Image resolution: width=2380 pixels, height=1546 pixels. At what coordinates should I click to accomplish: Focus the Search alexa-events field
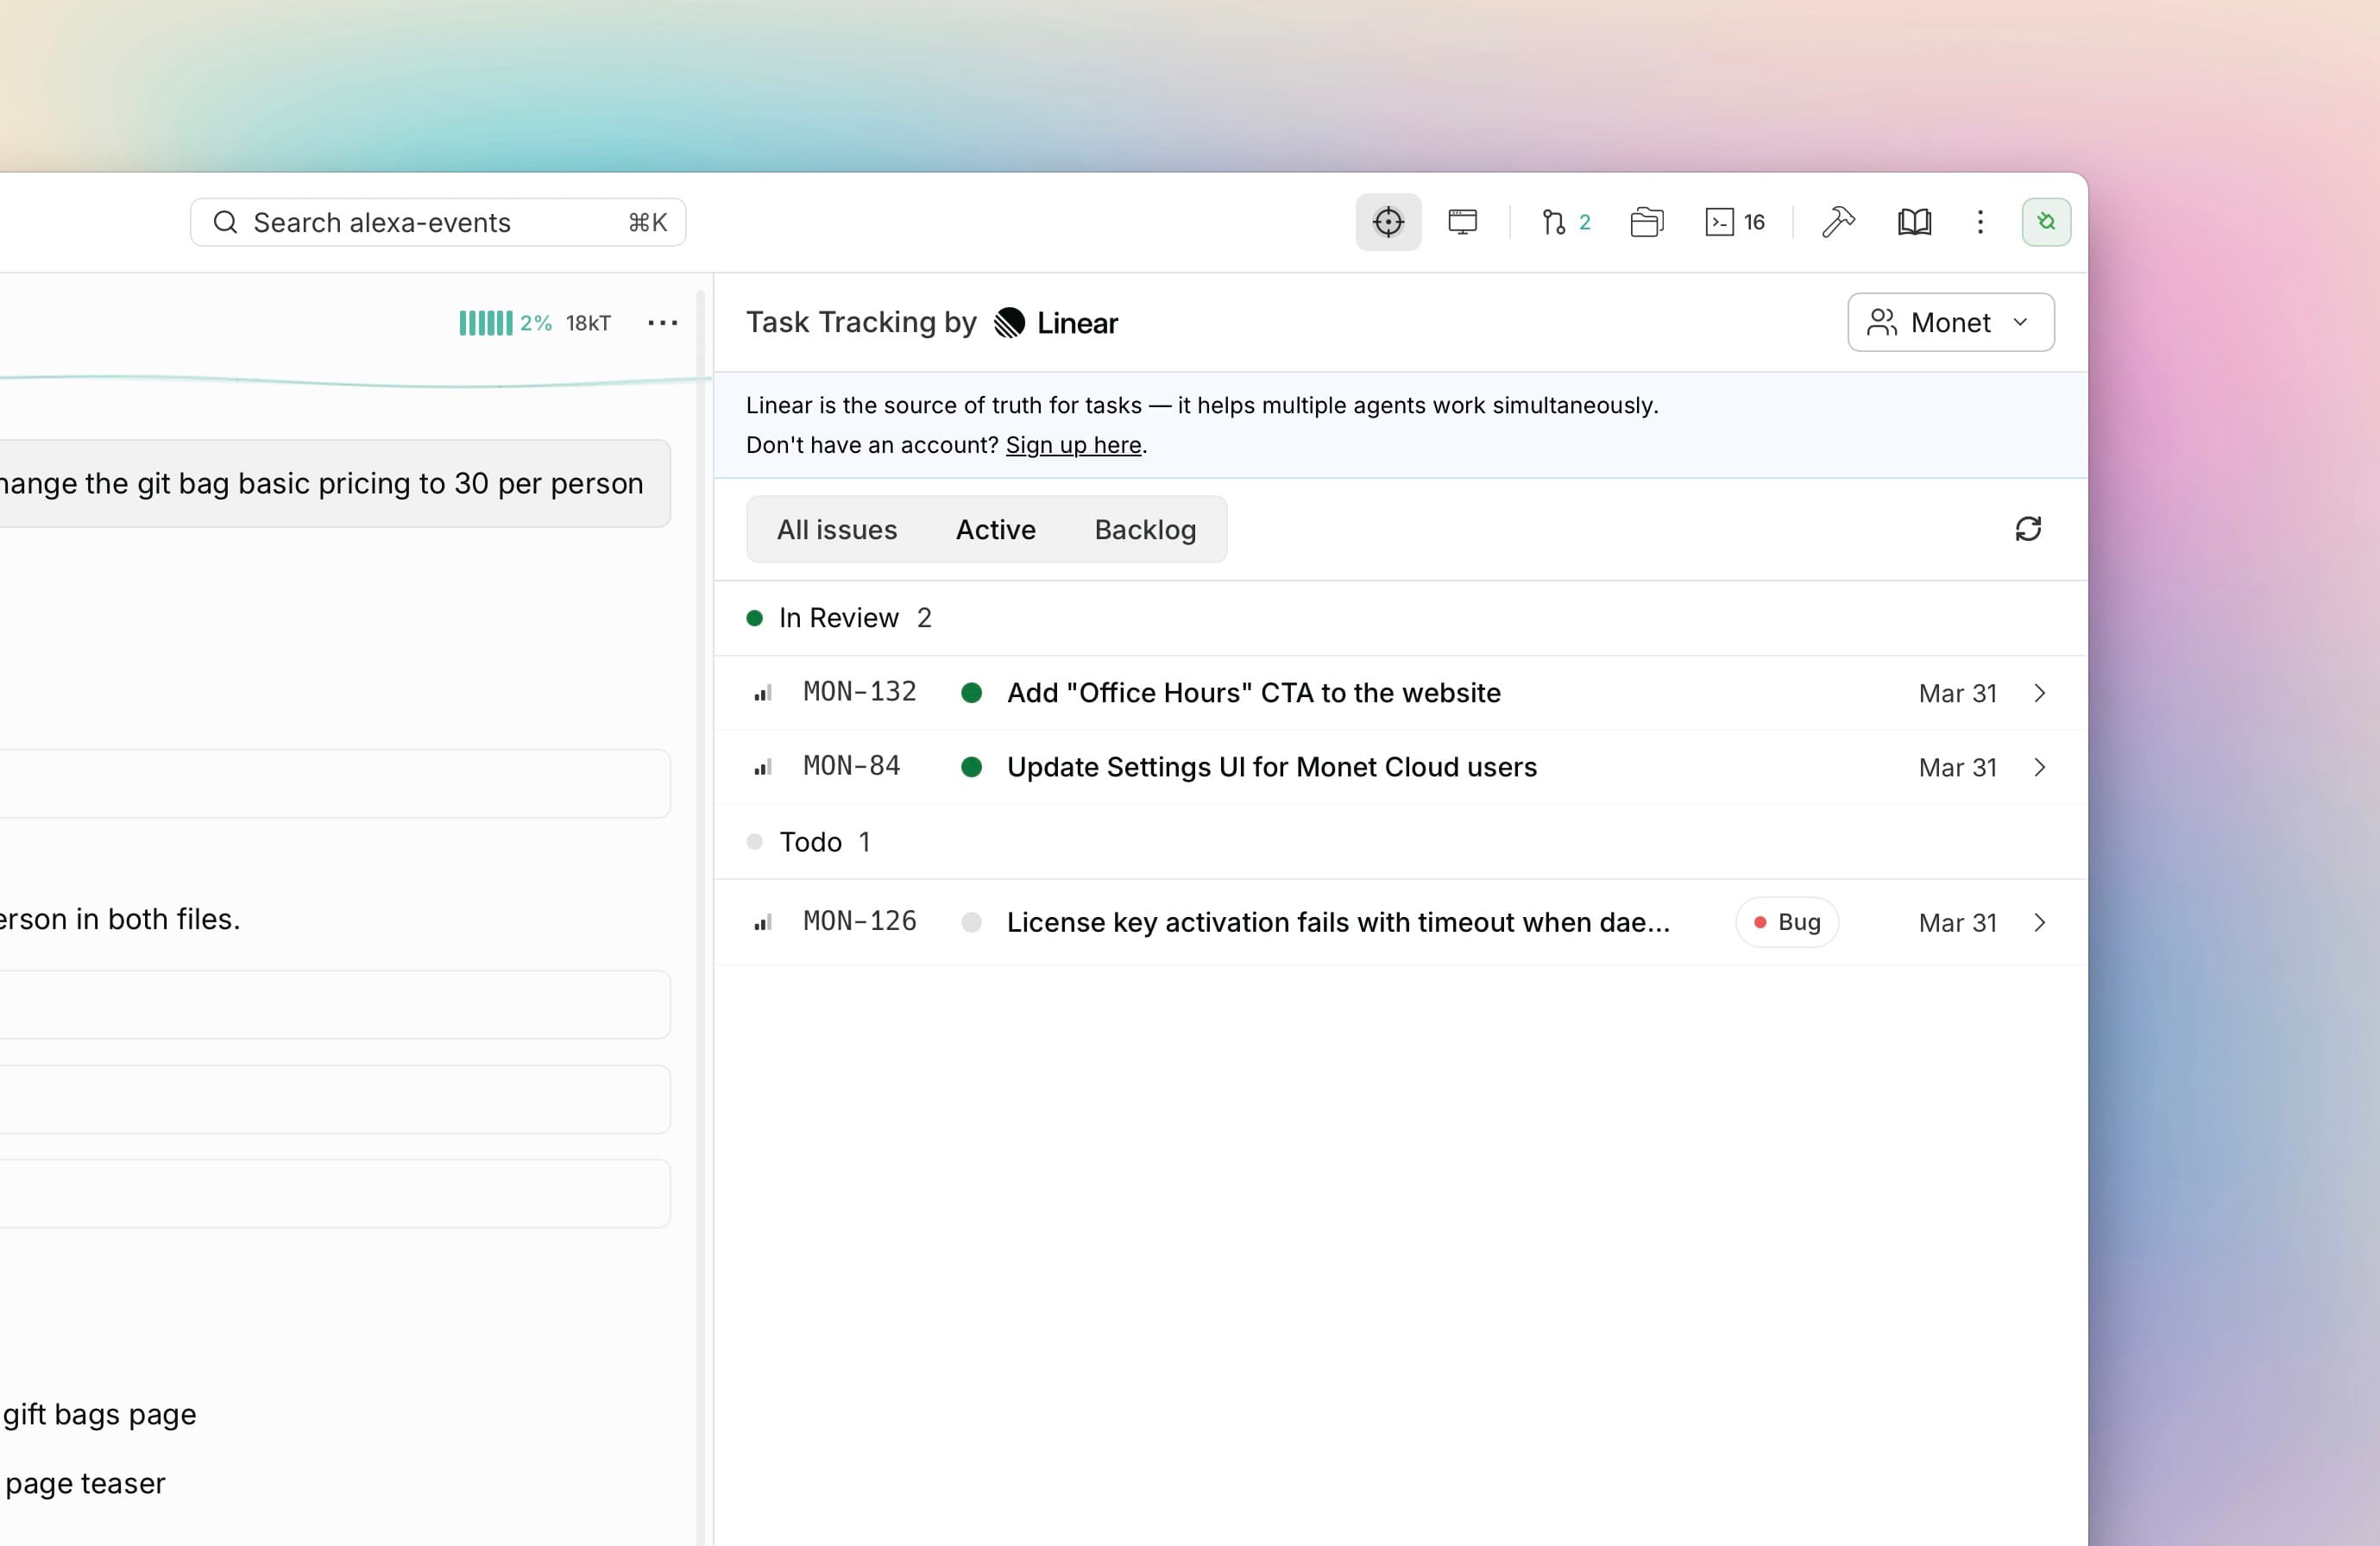[x=437, y=222]
